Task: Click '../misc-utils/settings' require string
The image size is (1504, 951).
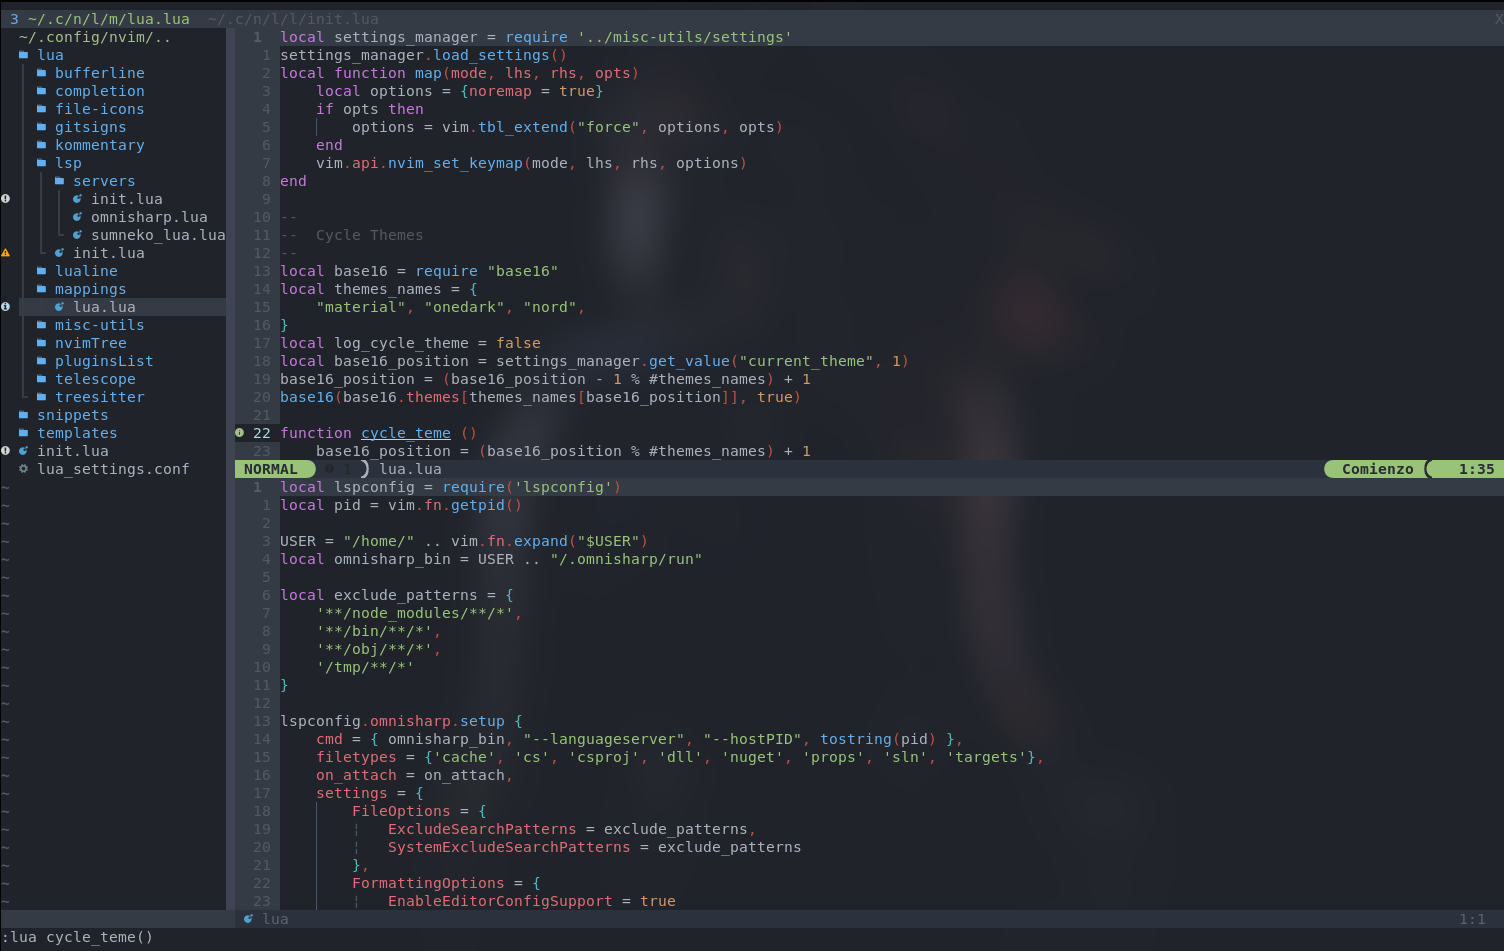Action: pos(685,37)
